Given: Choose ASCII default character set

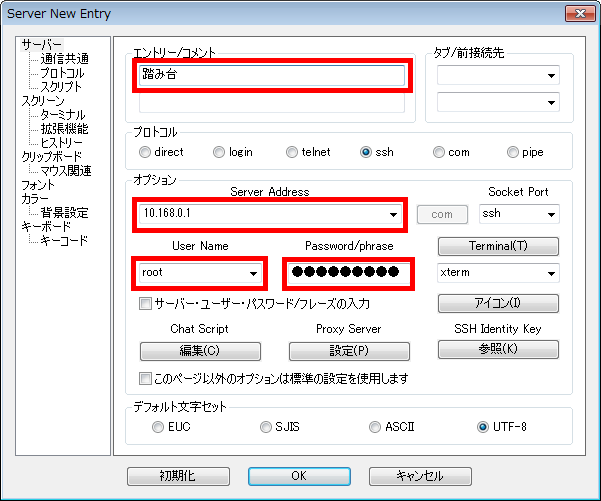Looking at the screenshot, I should (374, 427).
